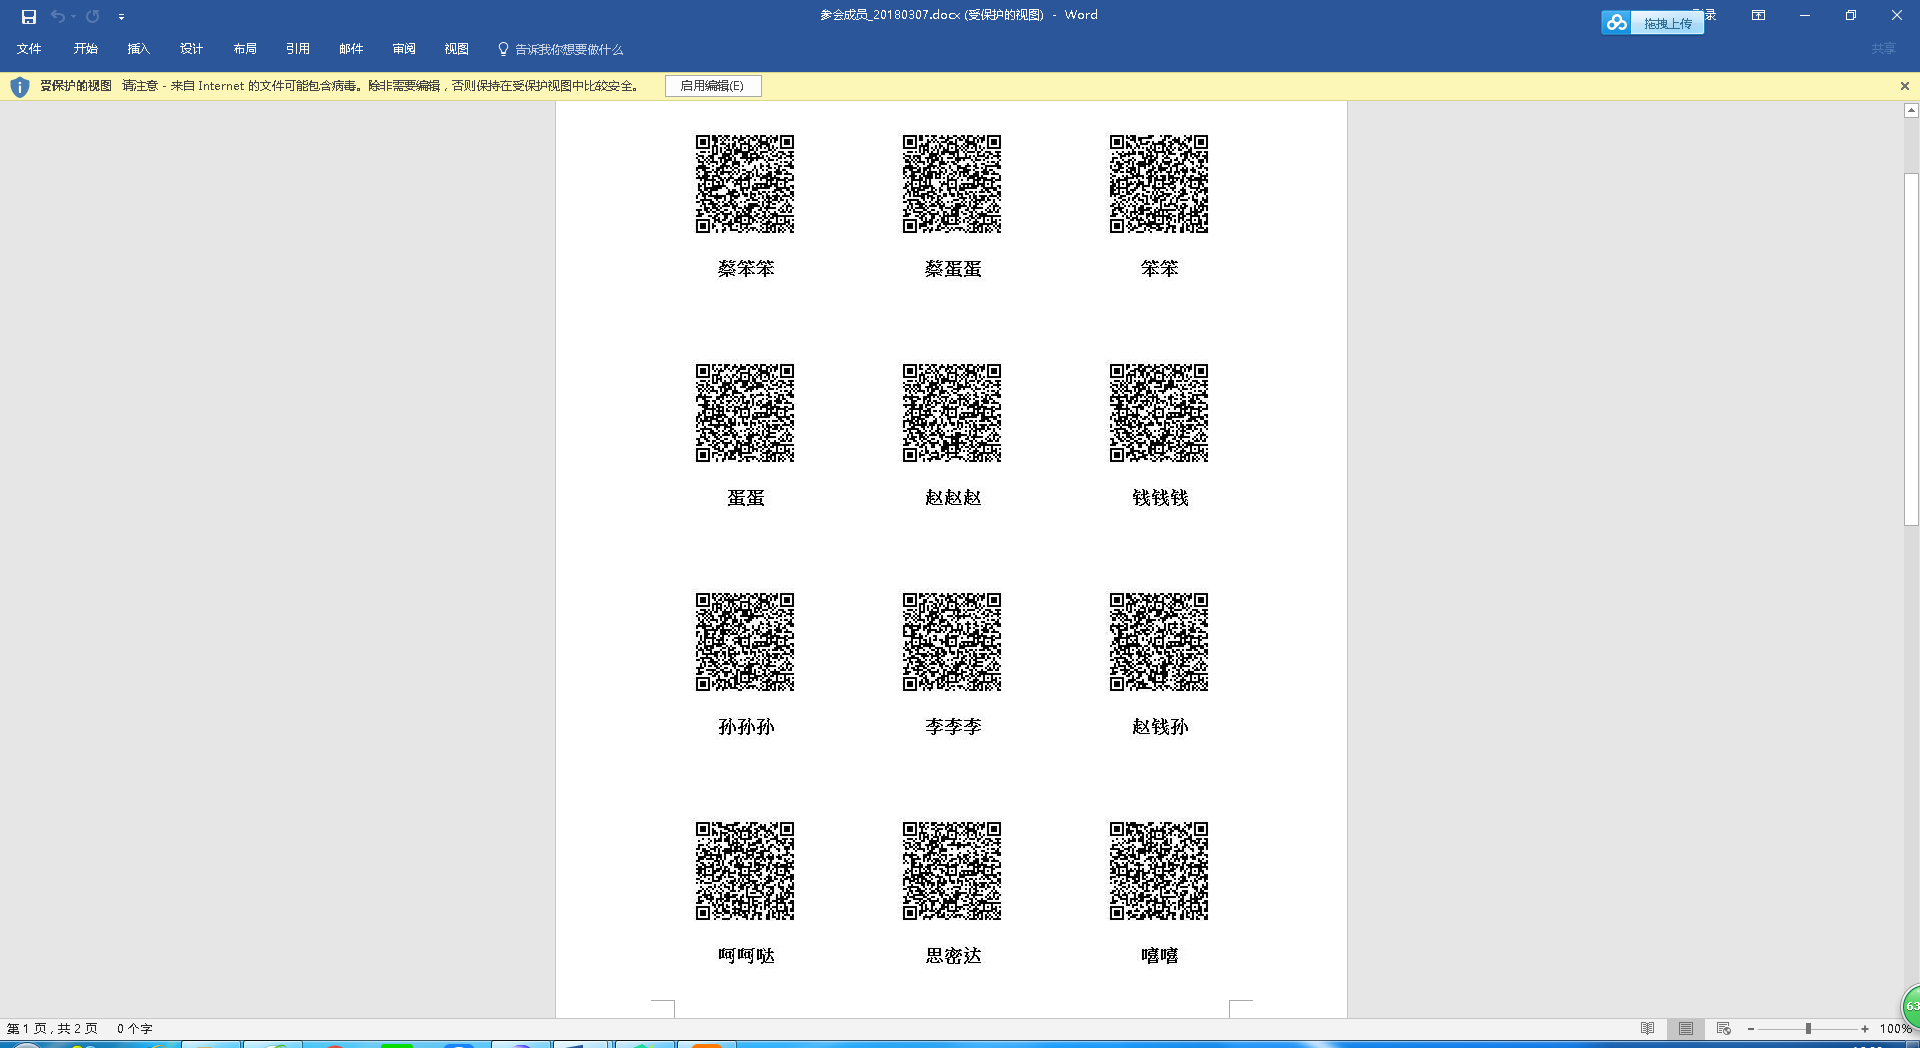This screenshot has height=1048, width=1920.
Task: Click the cloud icon of upload widget
Action: click(x=1617, y=23)
